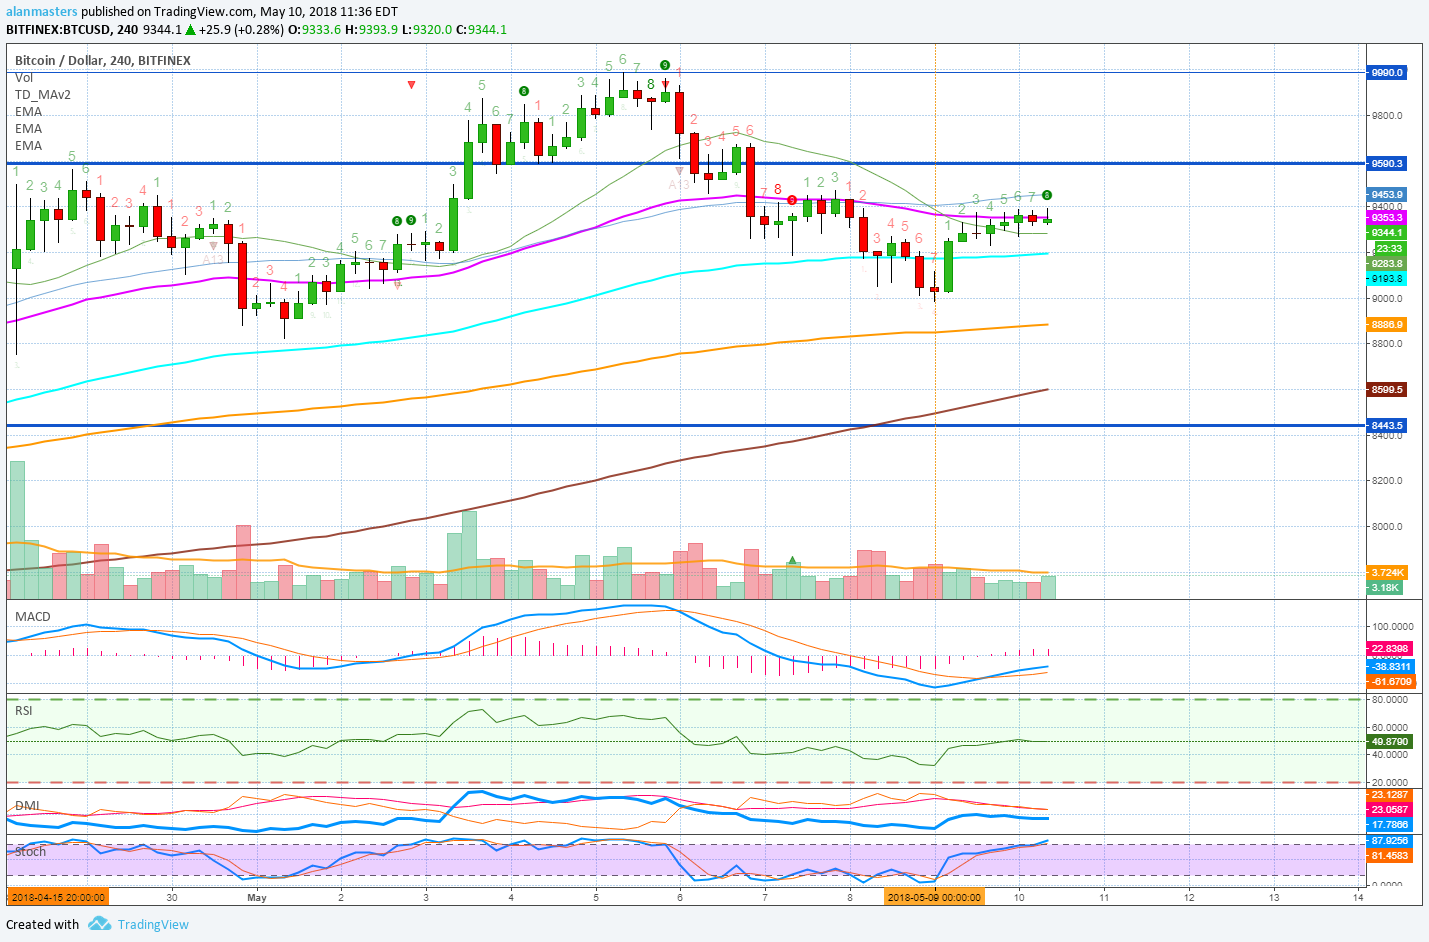Click the 9590.3 horizontal line price tag

click(1387, 163)
